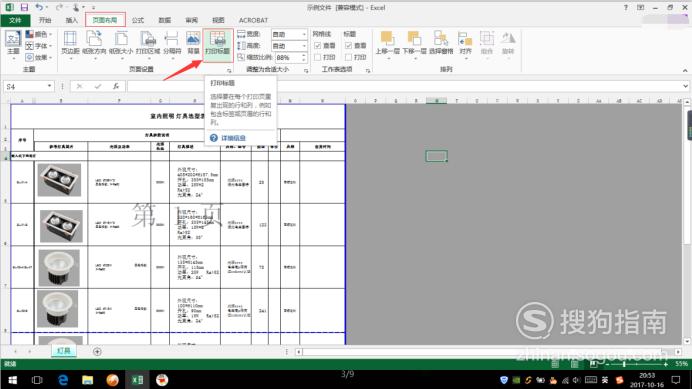692x389 pixels.
Task: Toggle Gridlines View (查看) checkbox
Action: [317, 45]
